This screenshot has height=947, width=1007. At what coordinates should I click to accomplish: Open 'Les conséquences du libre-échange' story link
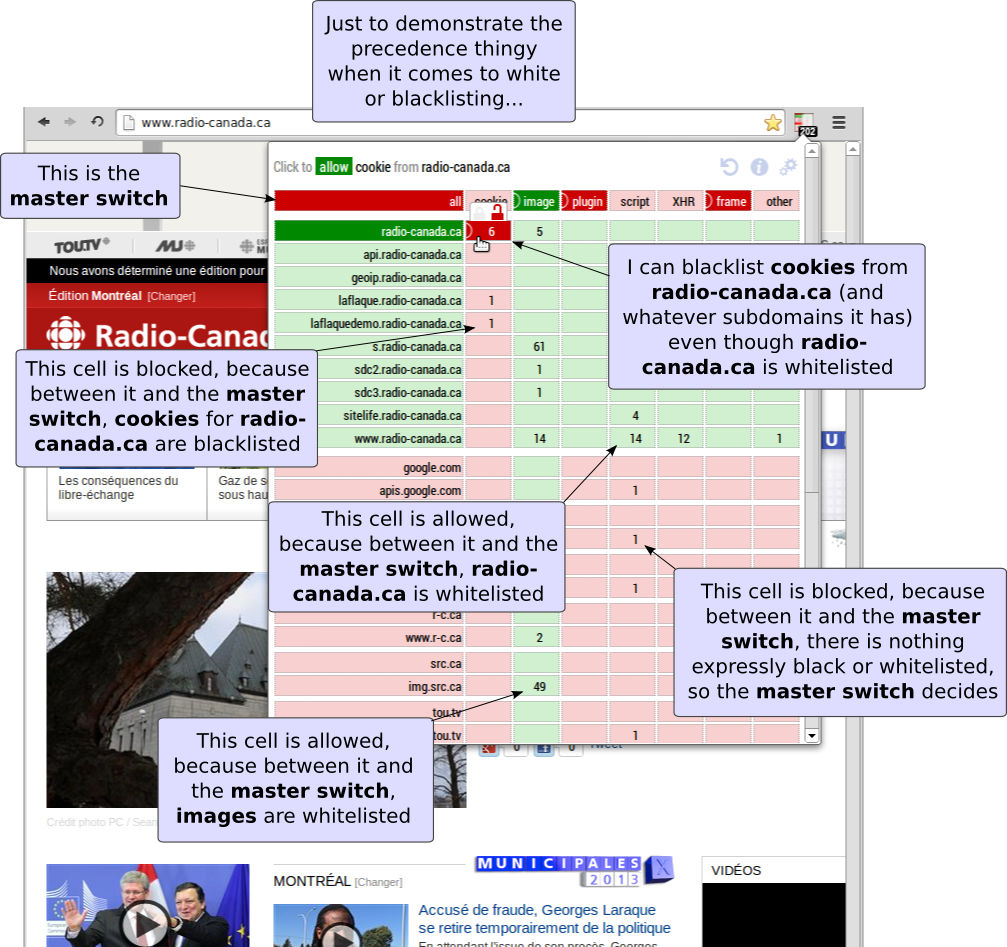point(118,488)
